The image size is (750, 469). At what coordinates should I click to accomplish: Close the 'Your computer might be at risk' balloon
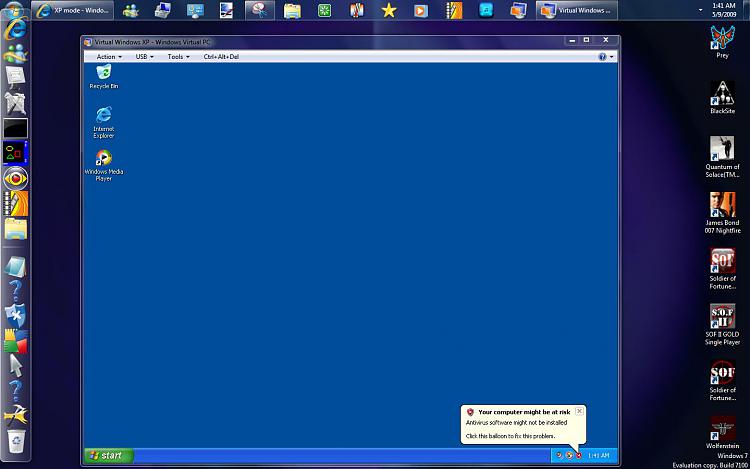[579, 411]
